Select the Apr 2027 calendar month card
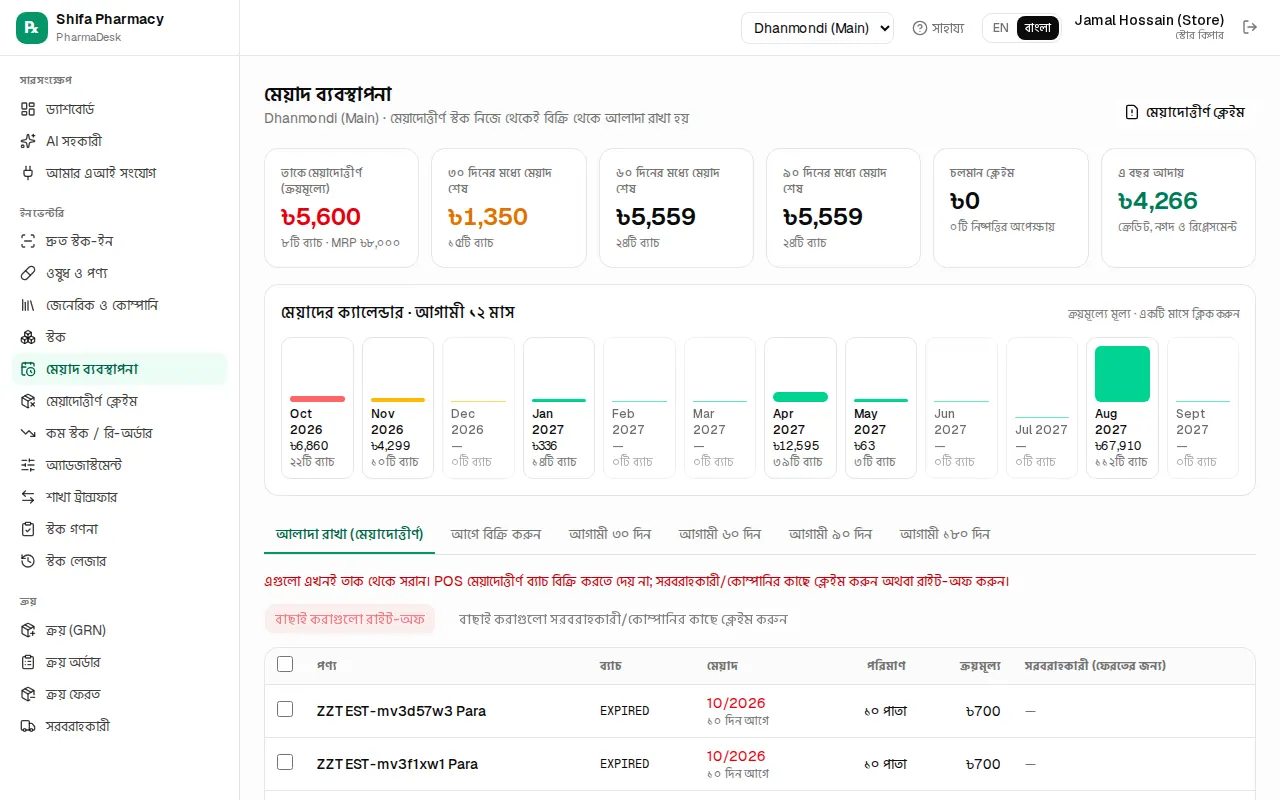The width and height of the screenshot is (1280, 800). click(x=800, y=408)
